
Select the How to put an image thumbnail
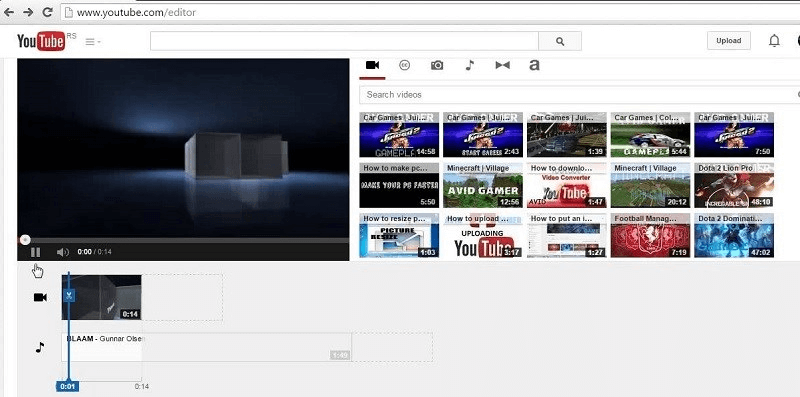tap(566, 235)
